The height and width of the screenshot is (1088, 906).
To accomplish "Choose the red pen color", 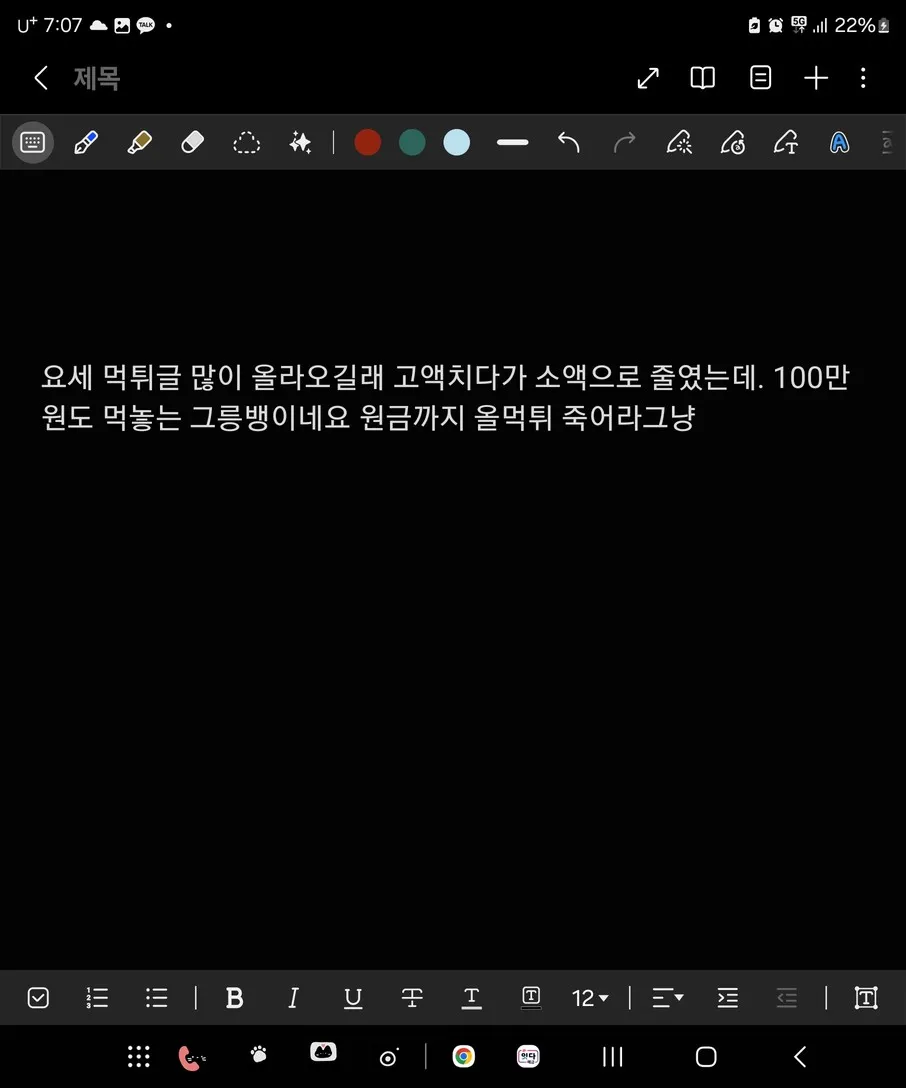I will [367, 142].
